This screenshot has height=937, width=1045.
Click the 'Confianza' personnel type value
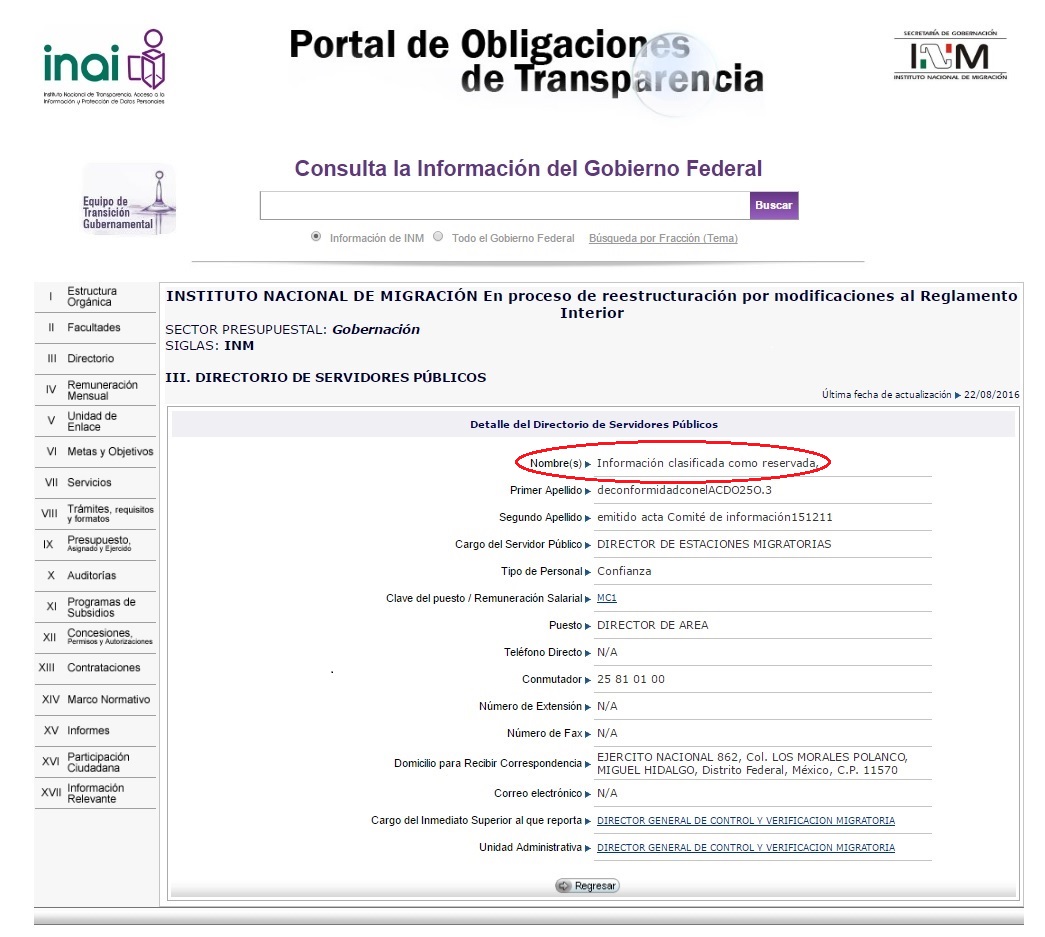[x=624, y=571]
